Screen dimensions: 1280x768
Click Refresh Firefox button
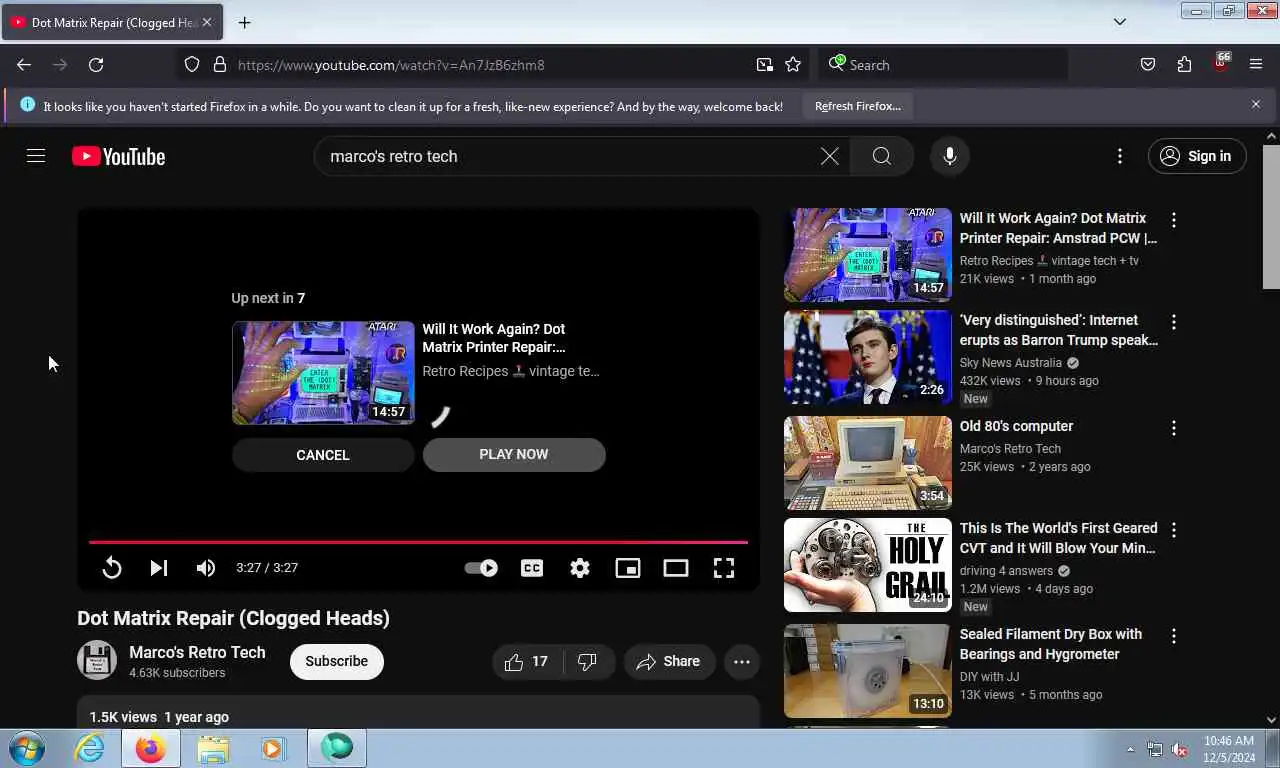(x=858, y=106)
